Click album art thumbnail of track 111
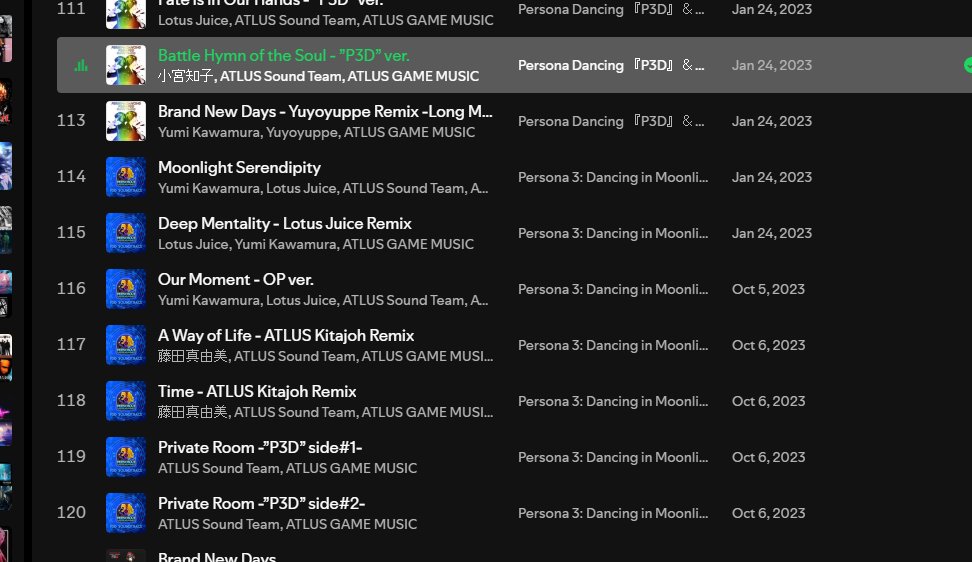 126,14
